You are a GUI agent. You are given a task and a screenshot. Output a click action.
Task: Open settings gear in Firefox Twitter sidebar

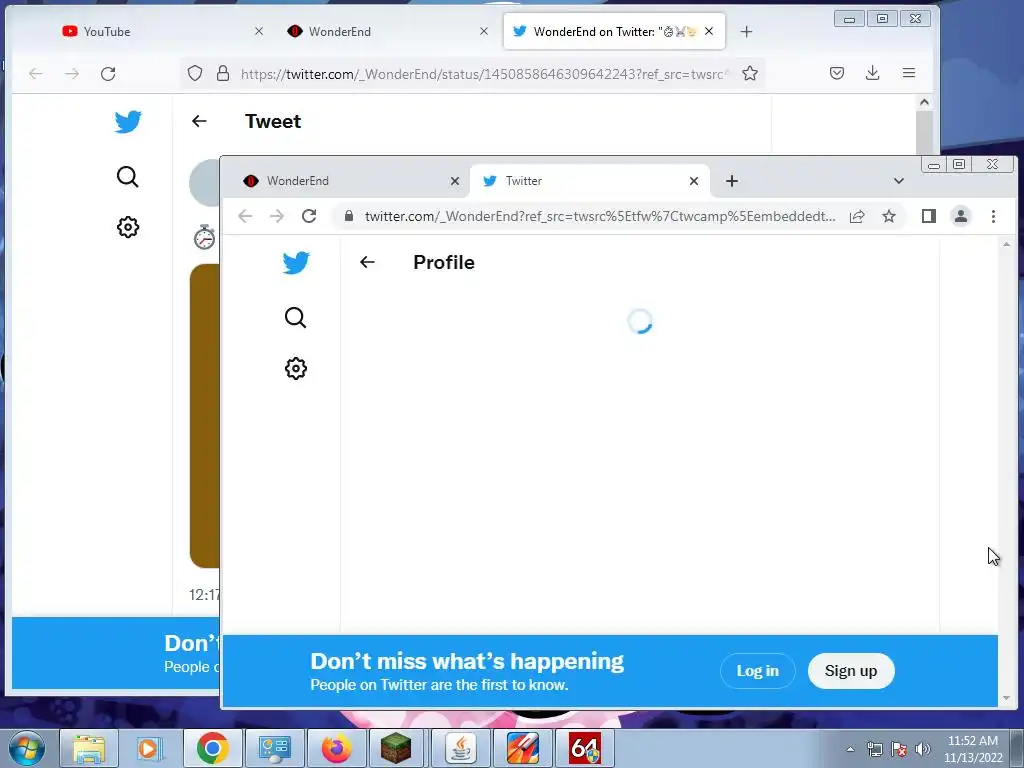pyautogui.click(x=128, y=227)
